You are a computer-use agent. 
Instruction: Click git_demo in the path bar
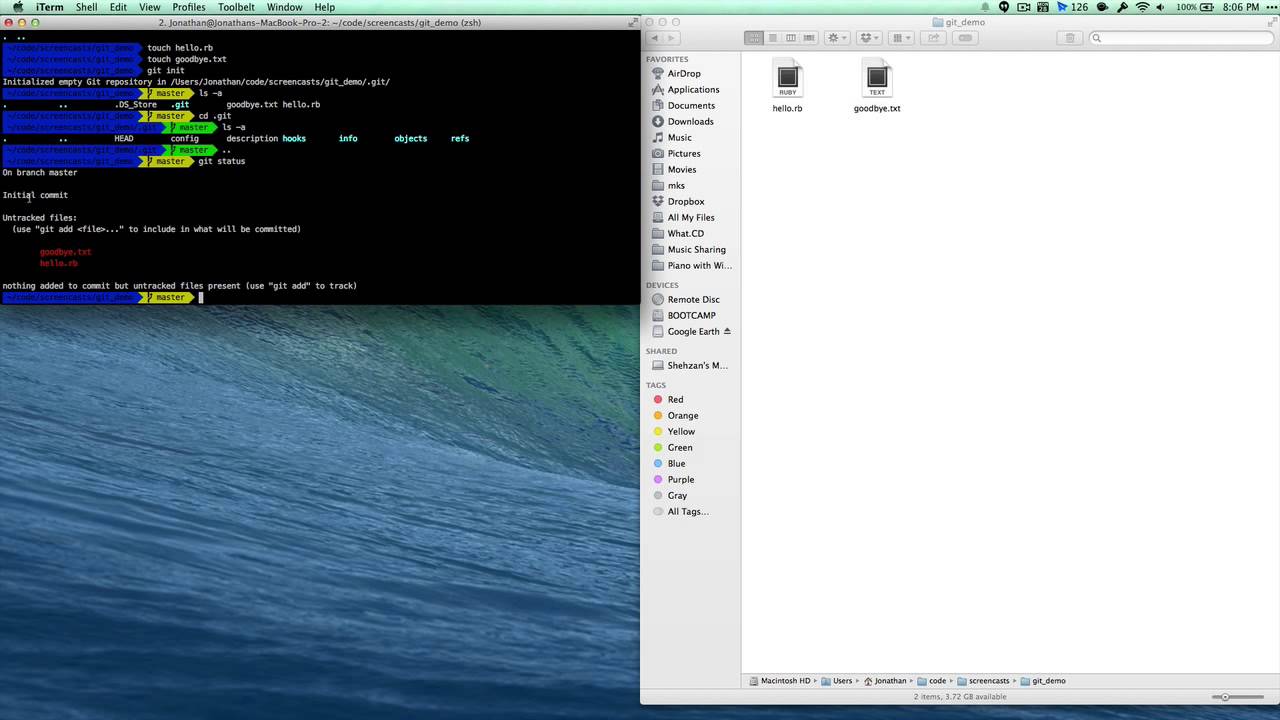[x=1043, y=681]
